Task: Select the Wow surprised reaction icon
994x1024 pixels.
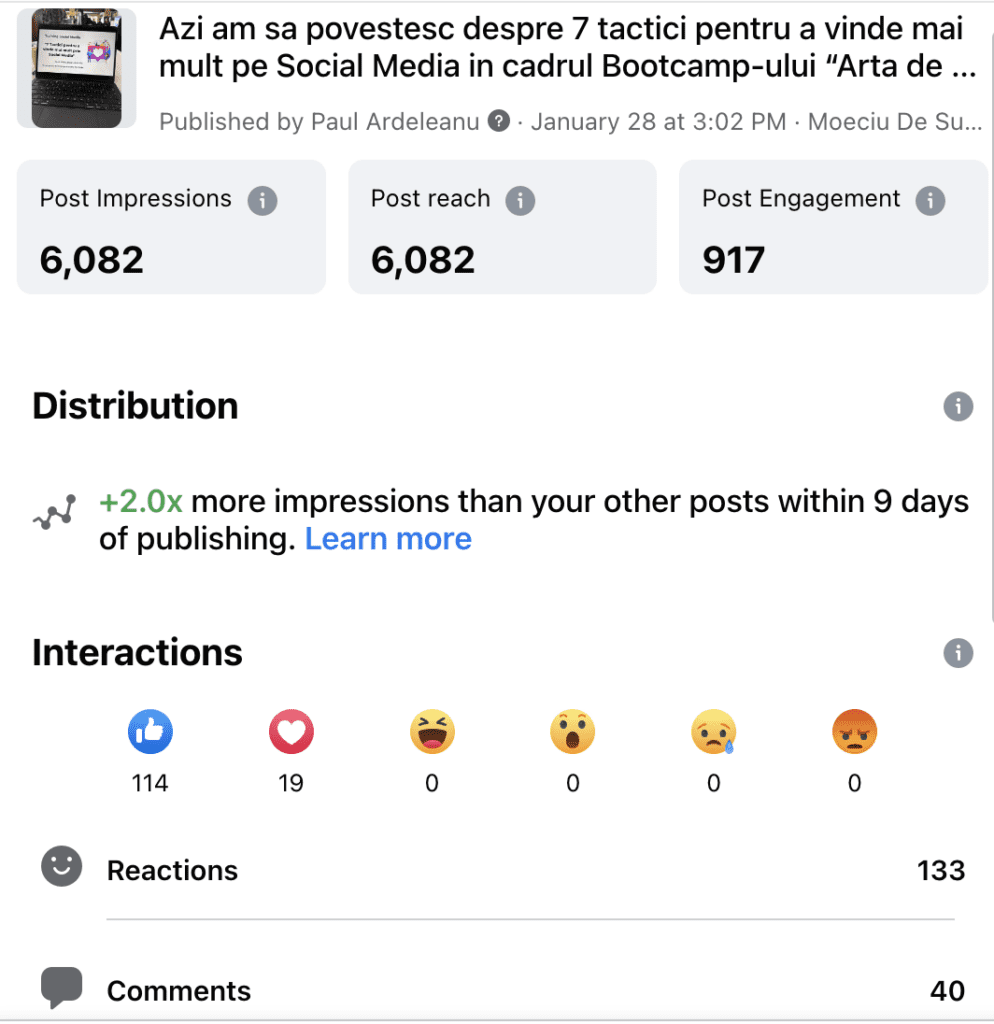Action: pyautogui.click(x=573, y=731)
